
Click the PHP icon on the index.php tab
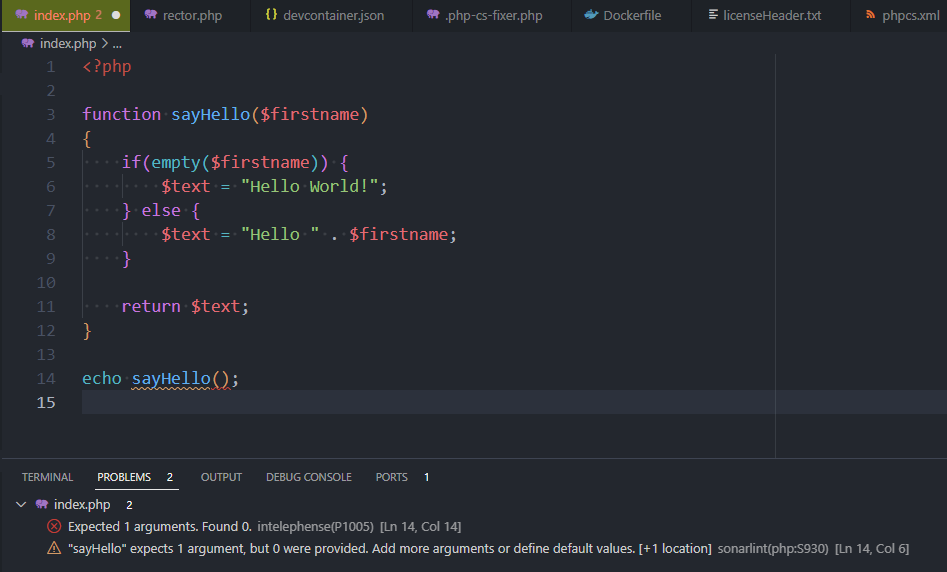(22, 14)
